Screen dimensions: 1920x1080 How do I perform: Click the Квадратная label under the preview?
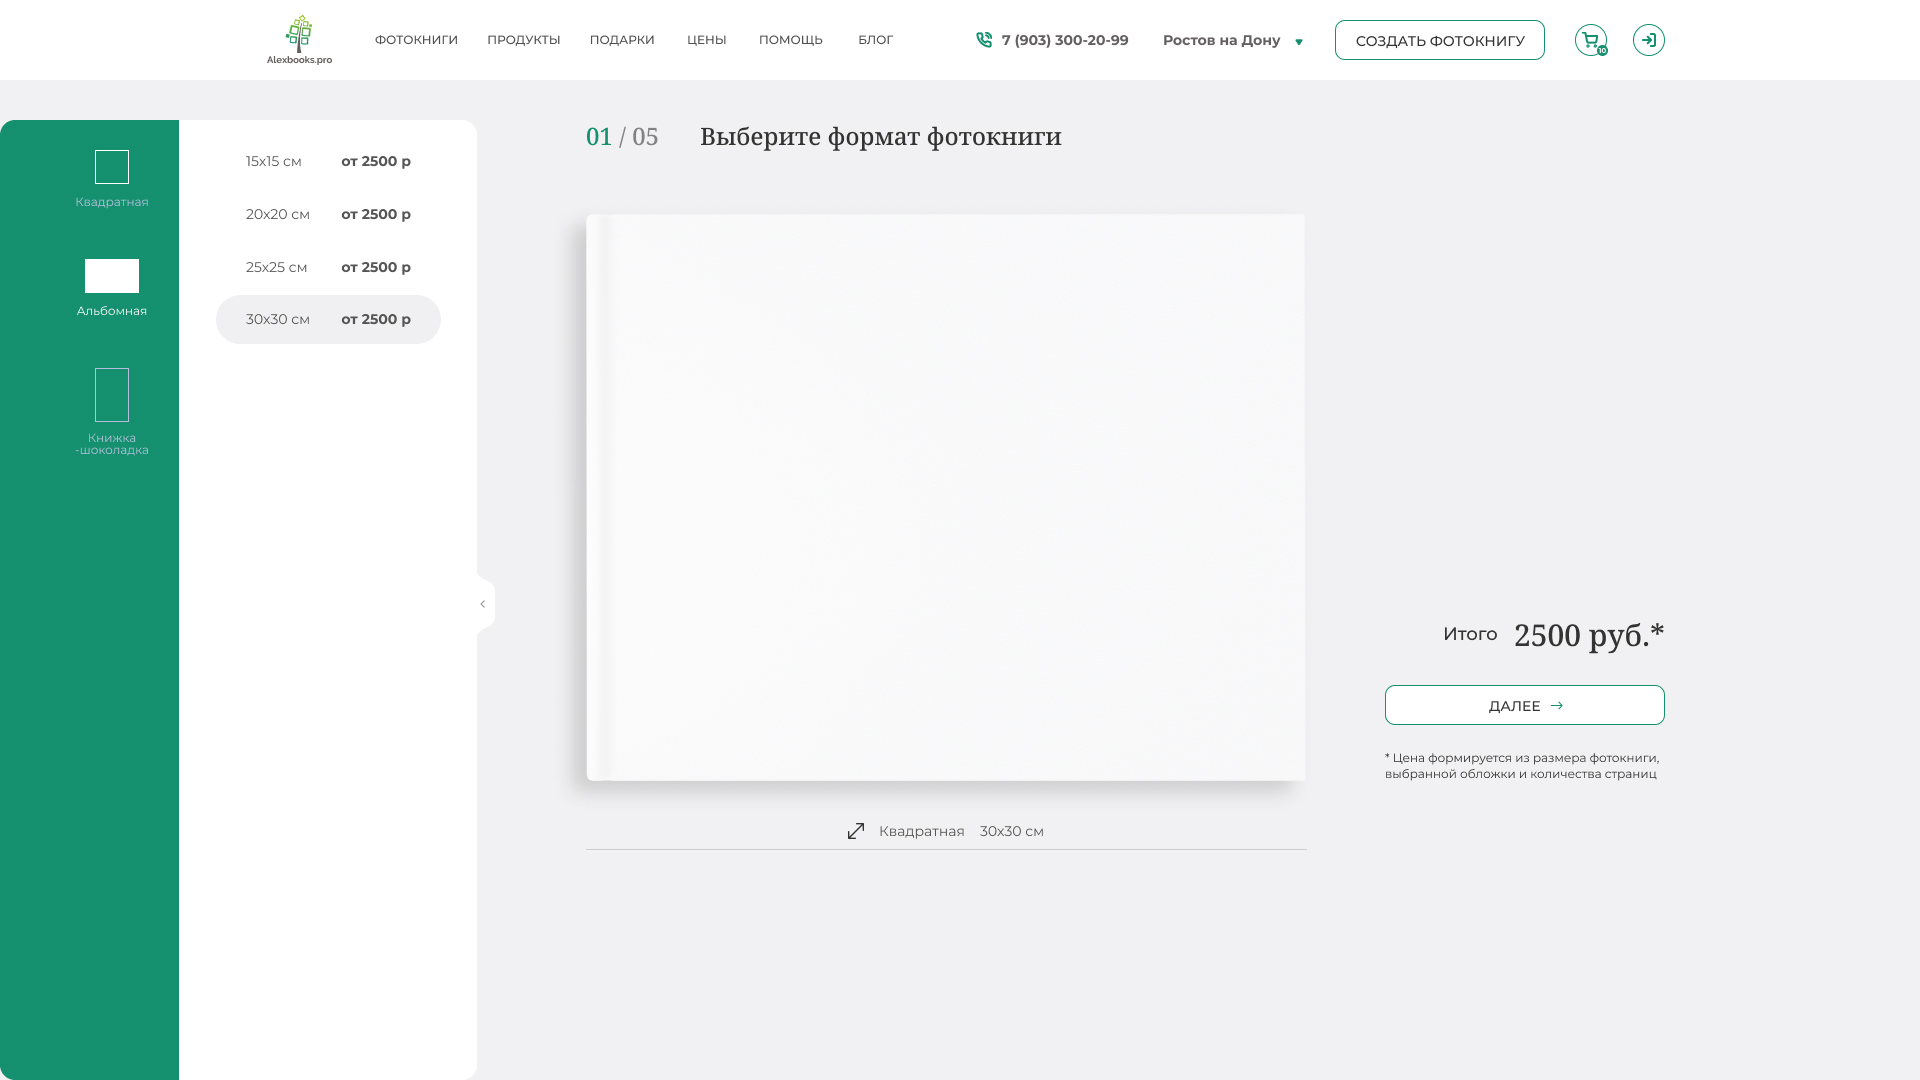point(922,831)
